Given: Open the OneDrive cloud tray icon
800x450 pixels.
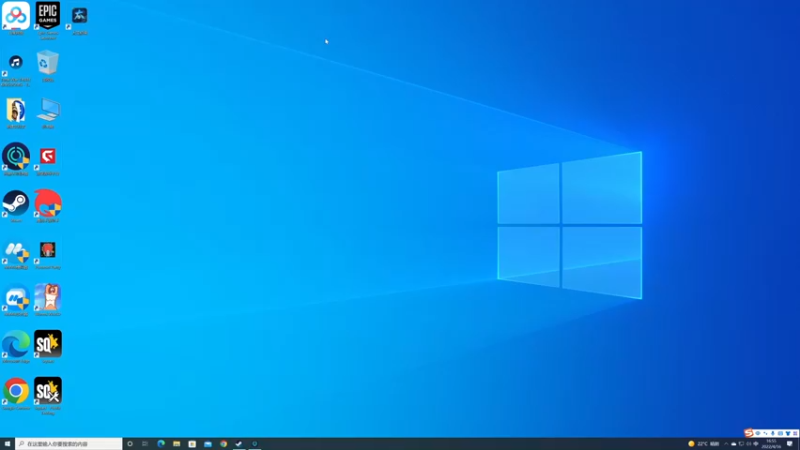Looking at the screenshot, I should click(734, 444).
